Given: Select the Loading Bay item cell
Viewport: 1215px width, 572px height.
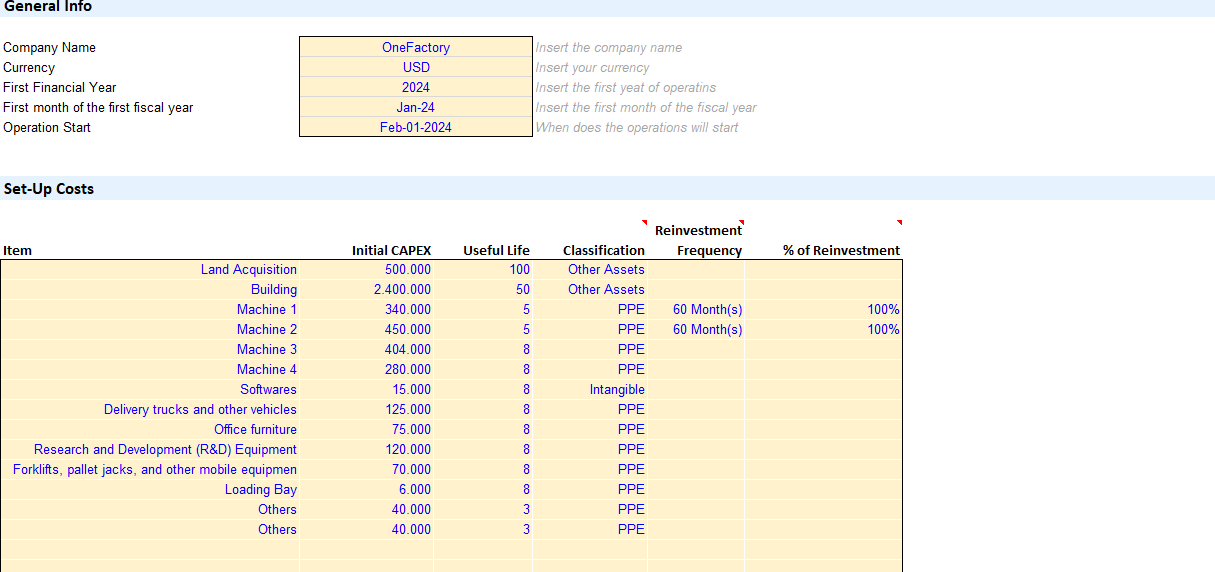Looking at the screenshot, I should 150,489.
